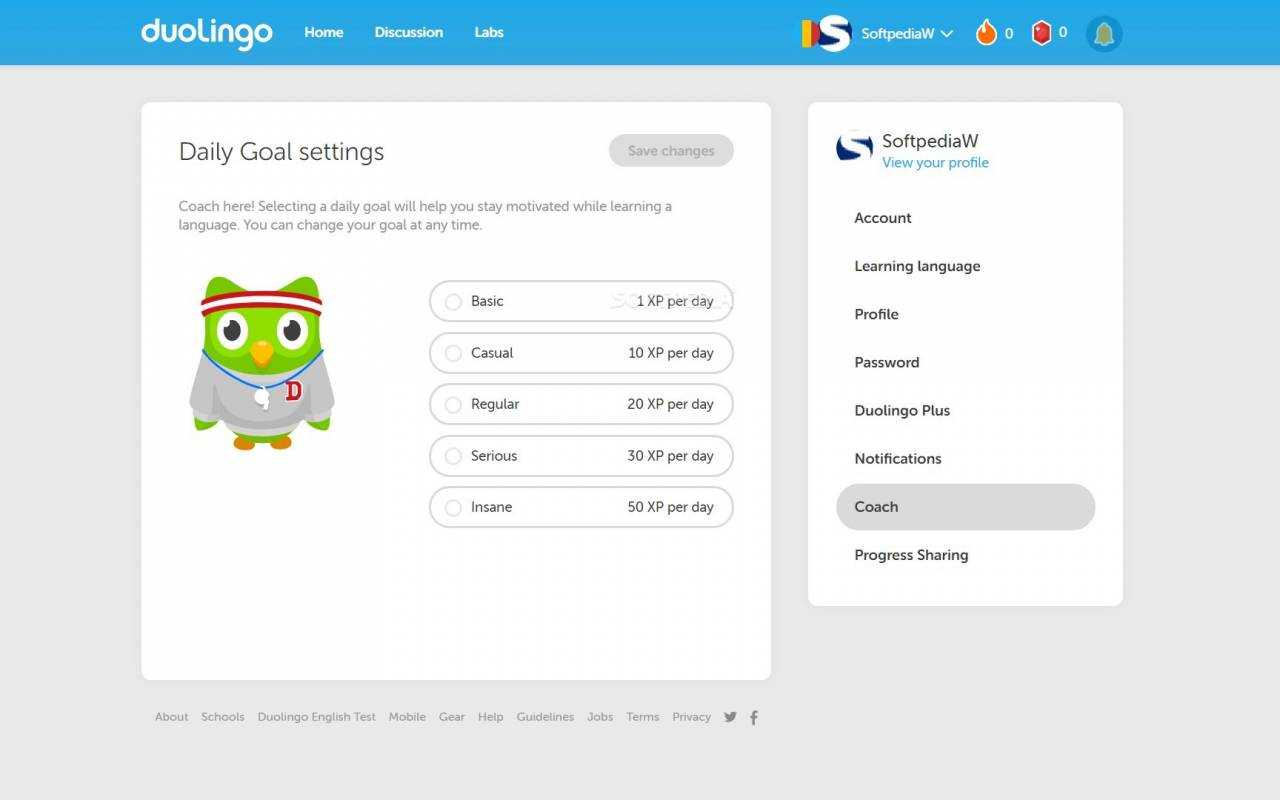1280x800 pixels.
Task: Open the Labs tab
Action: (489, 32)
